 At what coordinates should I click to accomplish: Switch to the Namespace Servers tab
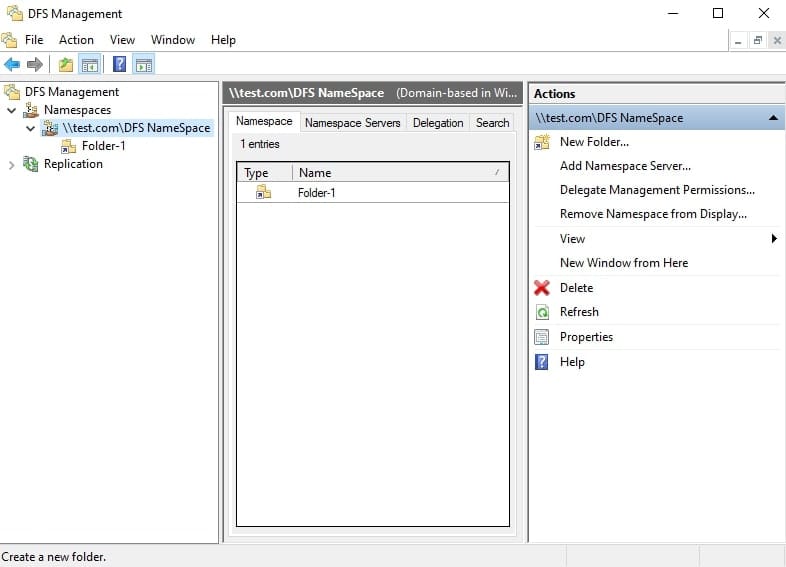[x=352, y=123]
